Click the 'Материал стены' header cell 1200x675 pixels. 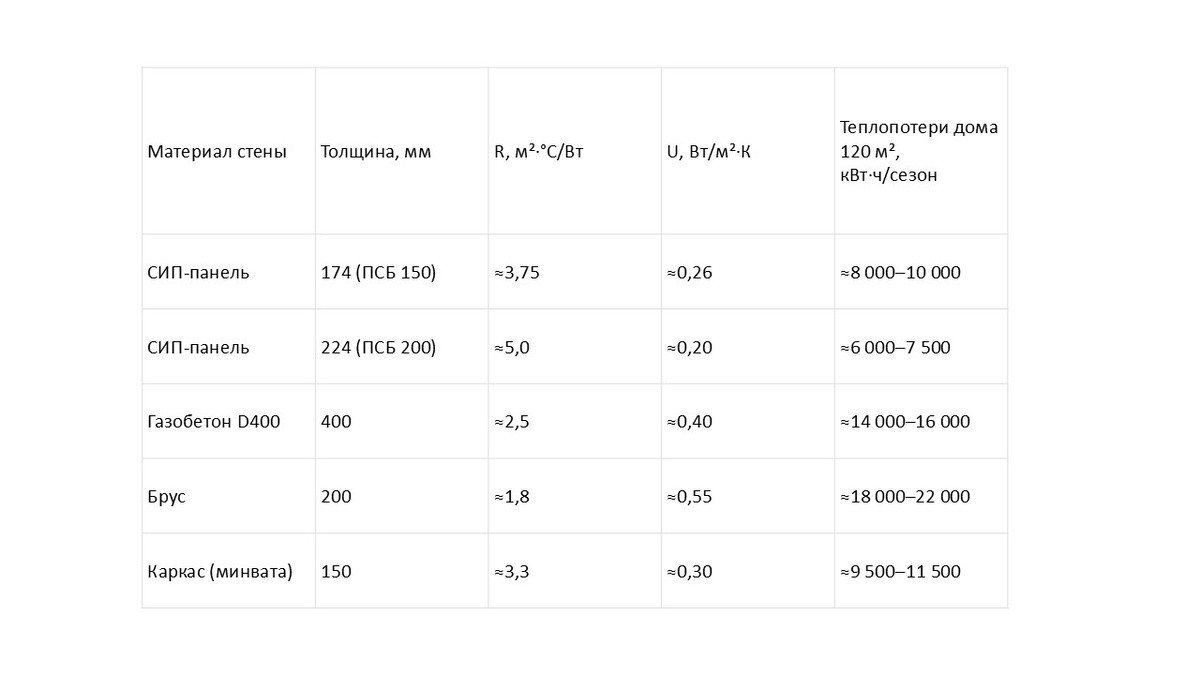point(228,151)
